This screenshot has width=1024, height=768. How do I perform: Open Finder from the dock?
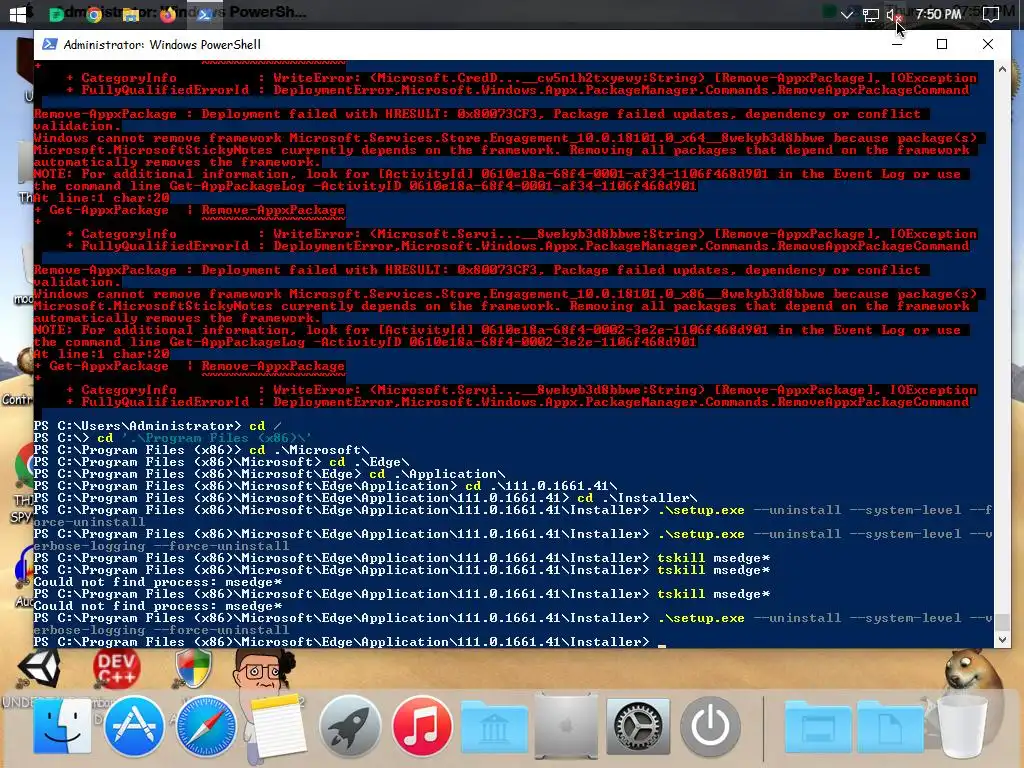(x=62, y=726)
